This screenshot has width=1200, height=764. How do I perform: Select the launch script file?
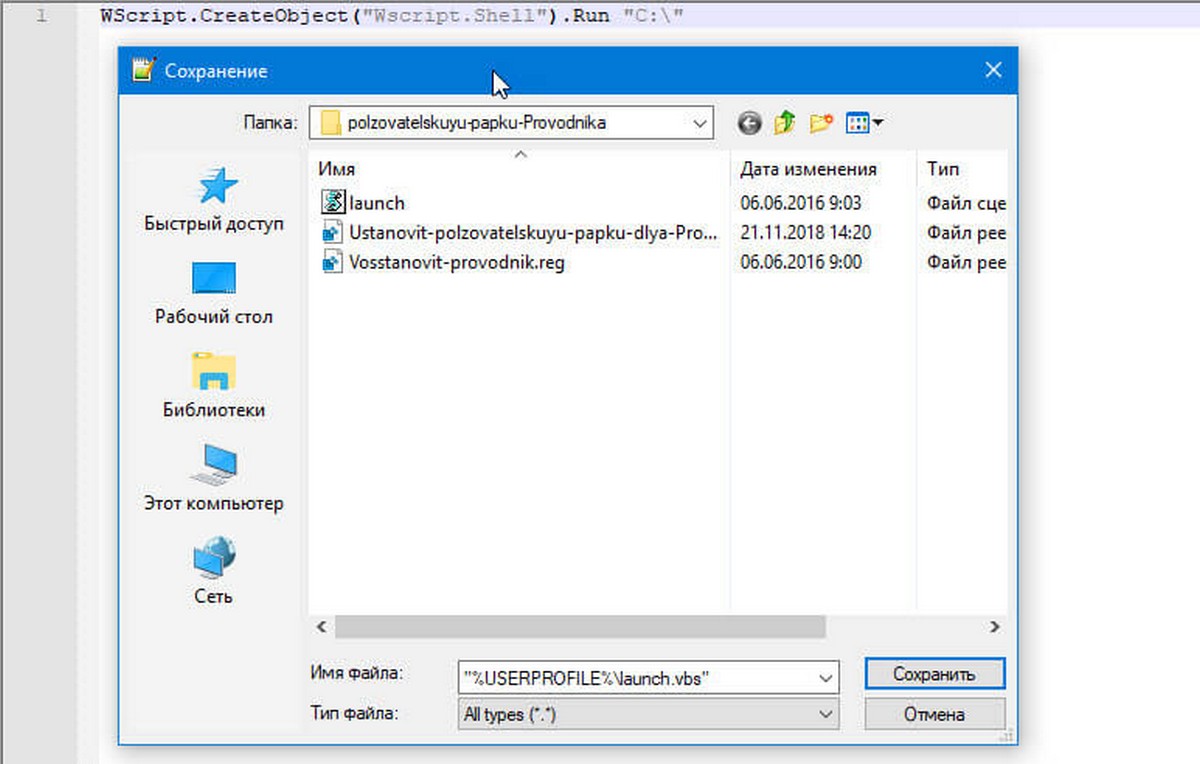point(376,203)
